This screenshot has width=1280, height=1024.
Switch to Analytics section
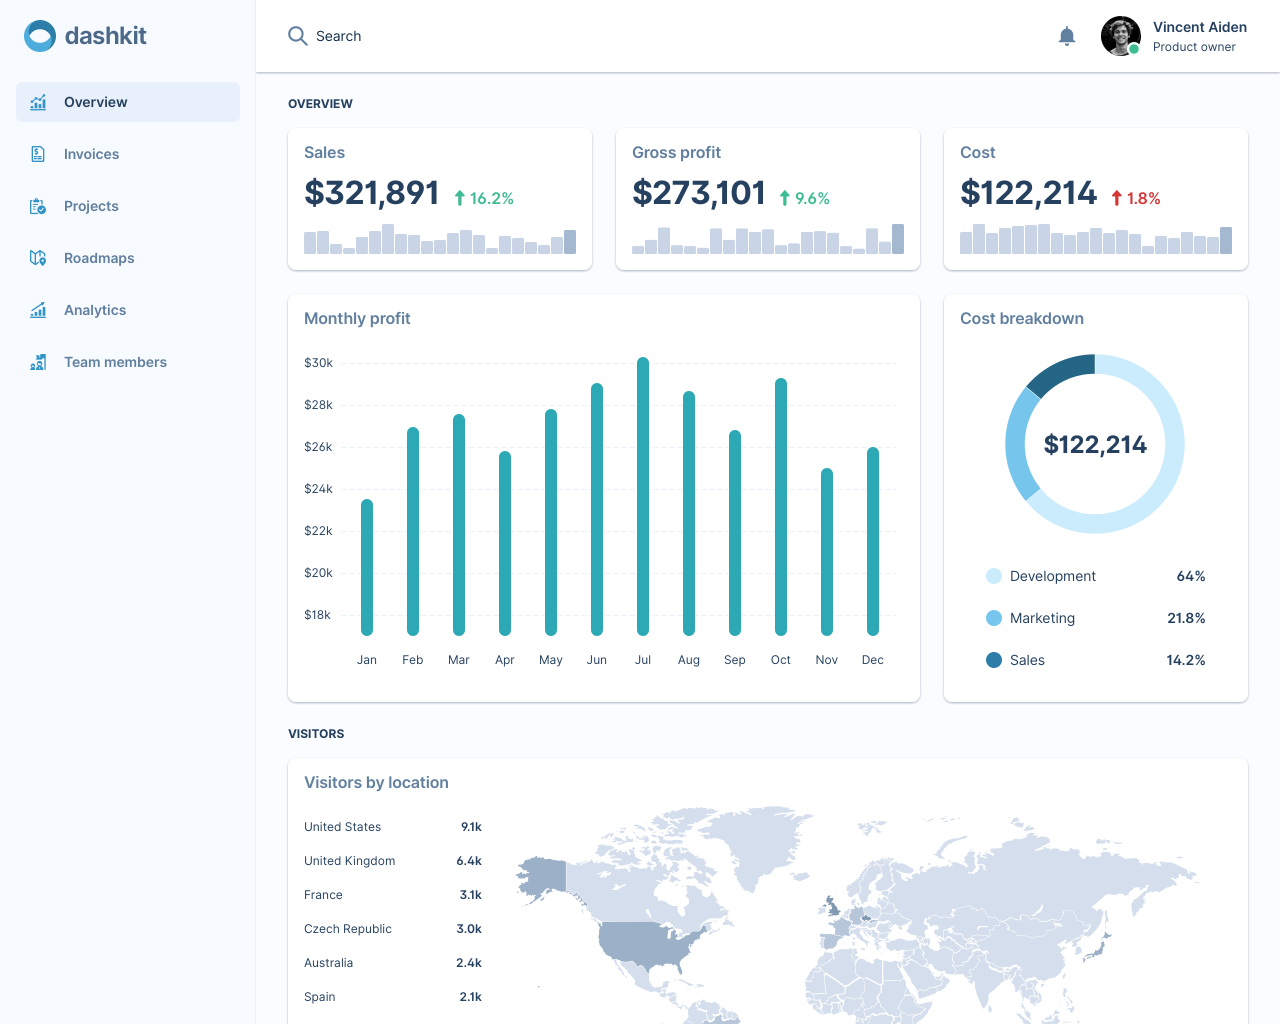(x=128, y=310)
